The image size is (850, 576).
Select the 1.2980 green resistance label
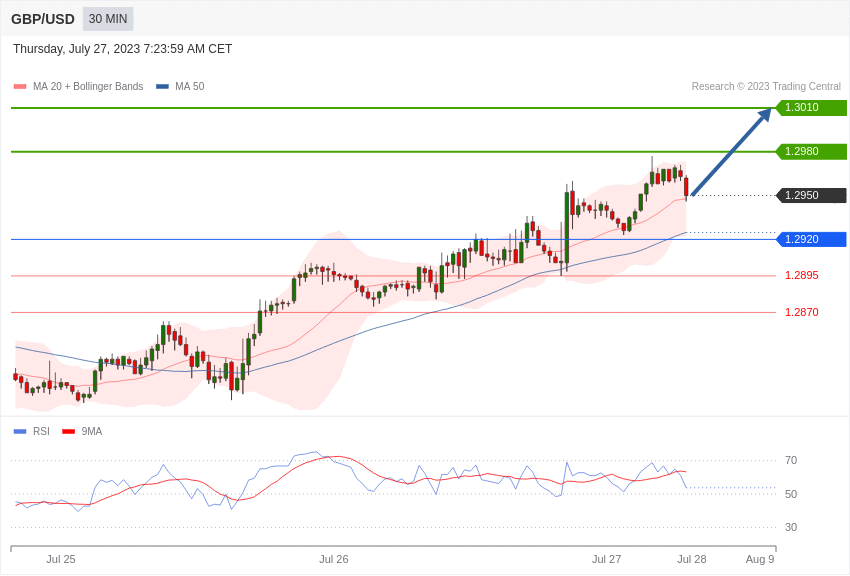pyautogui.click(x=812, y=151)
